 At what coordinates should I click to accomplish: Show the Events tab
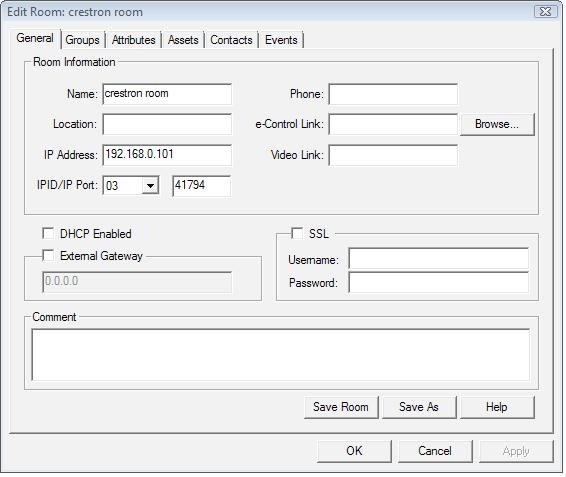tap(281, 40)
